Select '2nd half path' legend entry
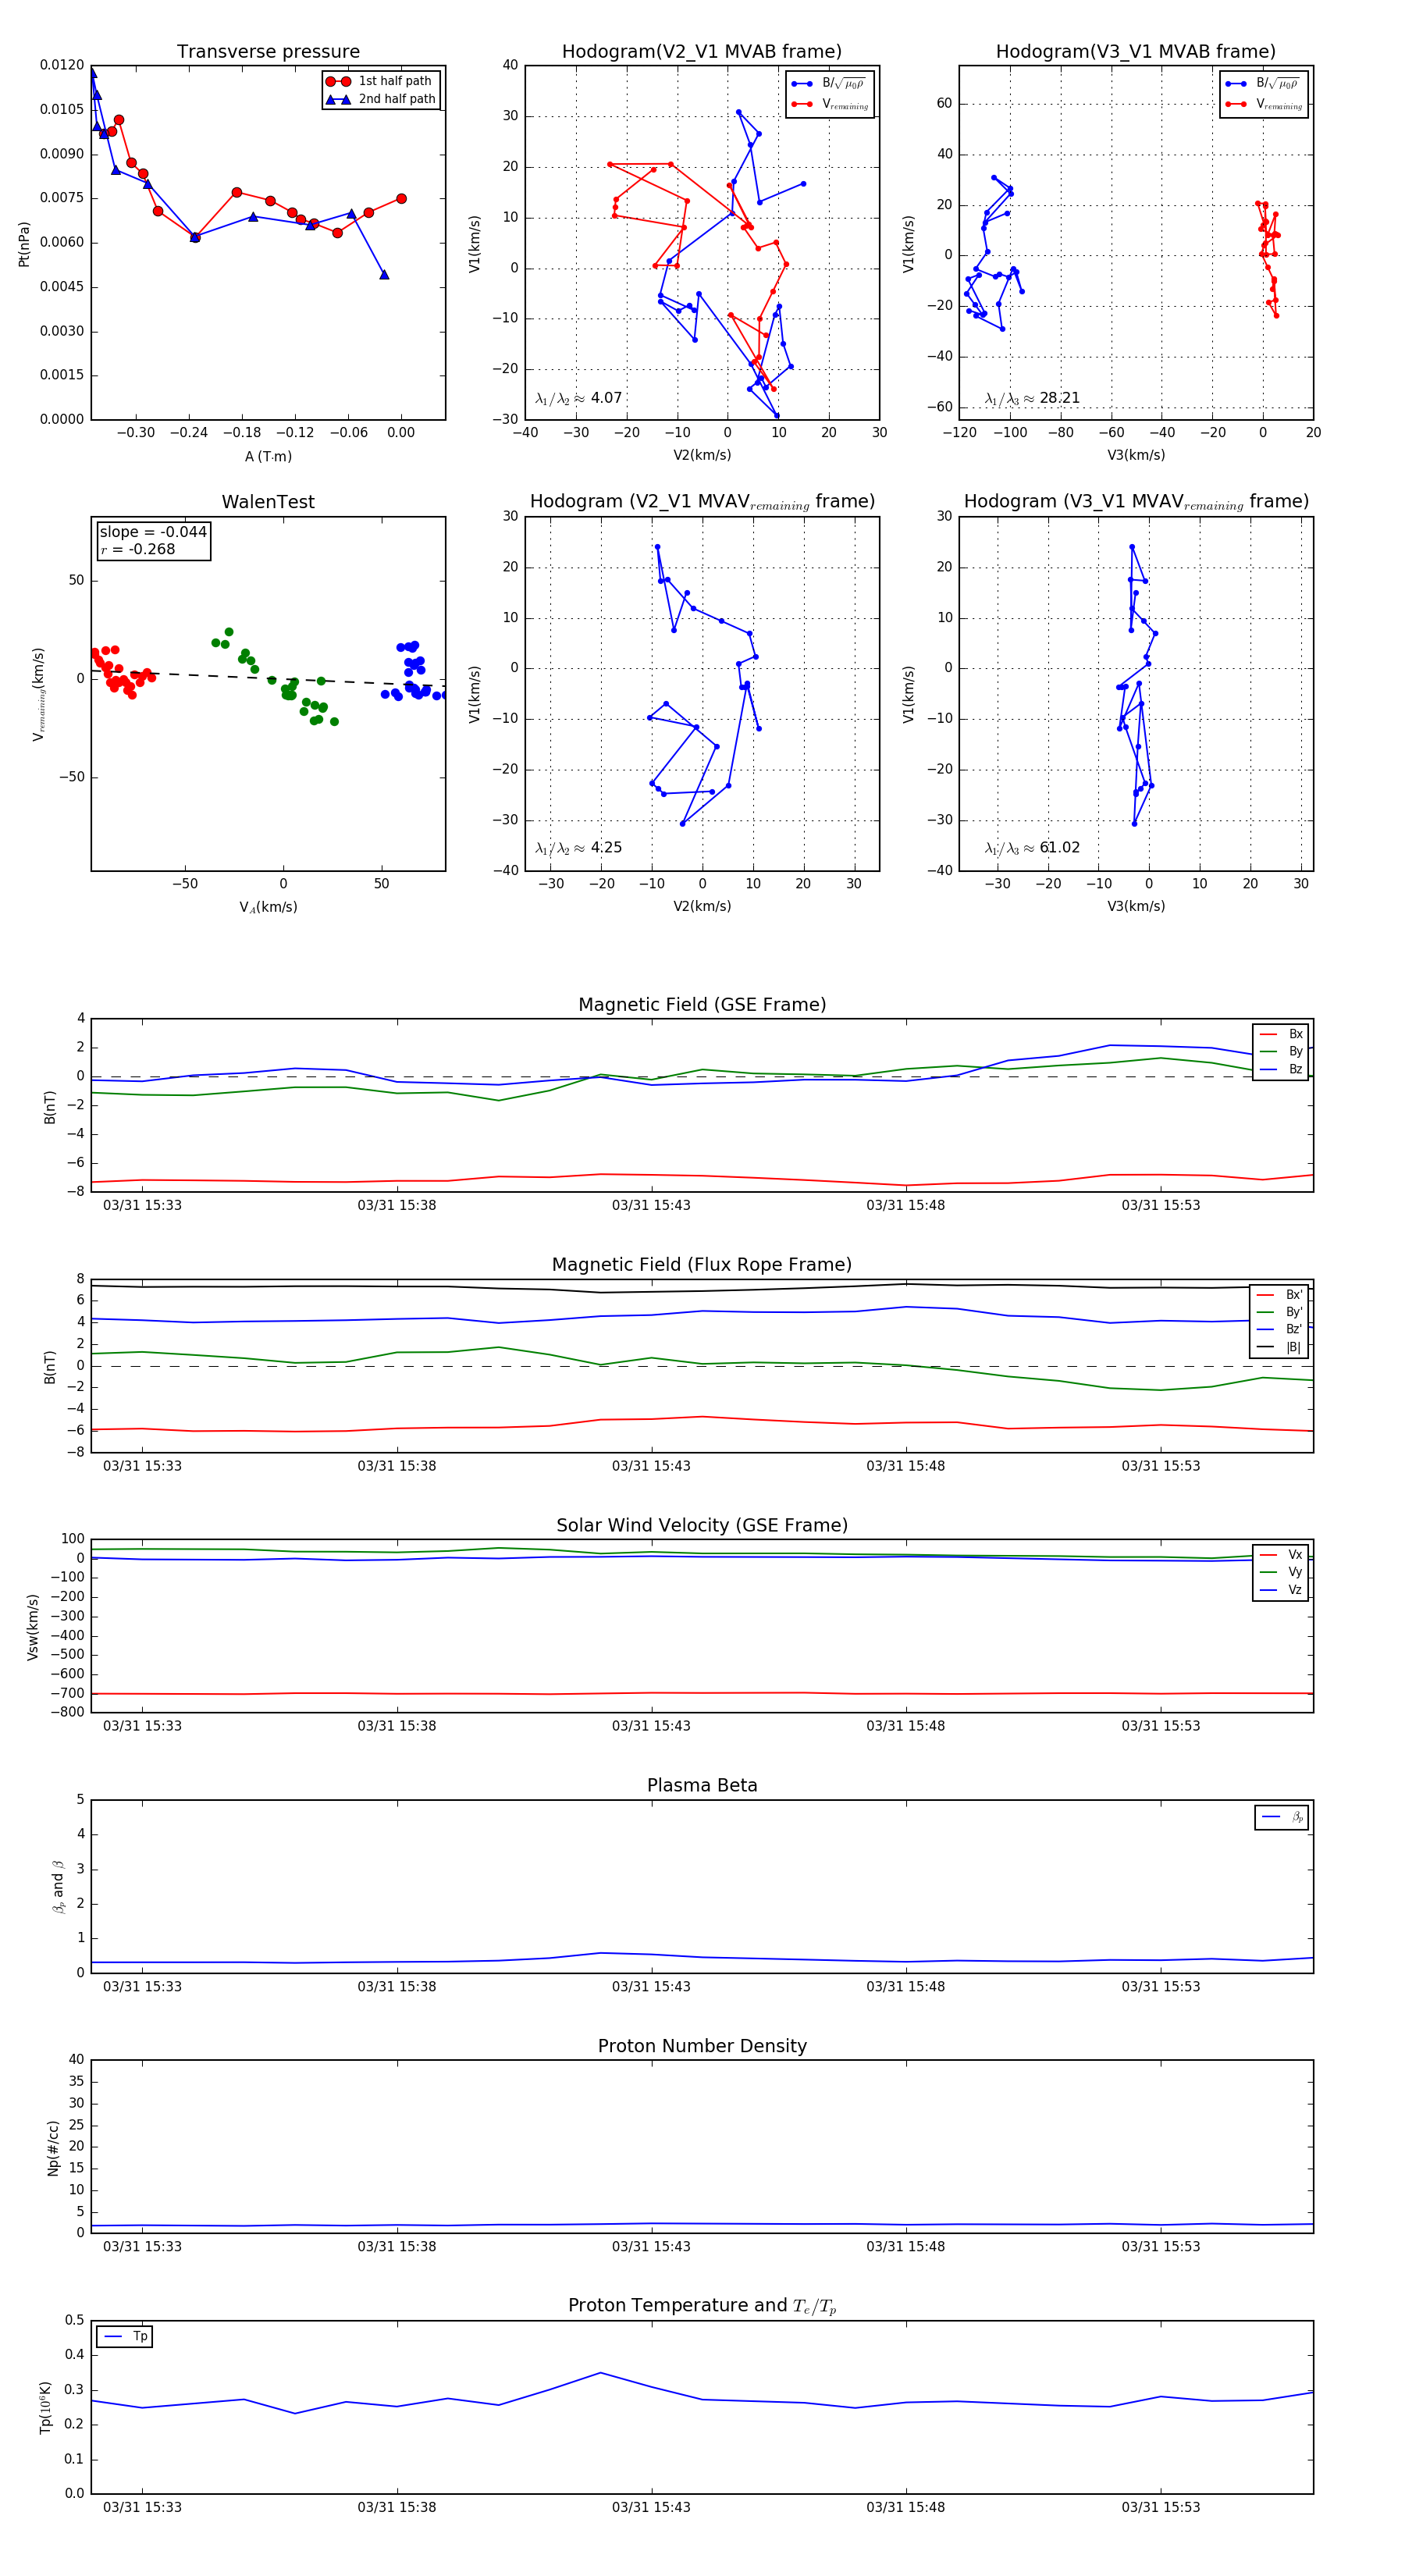The image size is (1405, 2576). coord(381,99)
